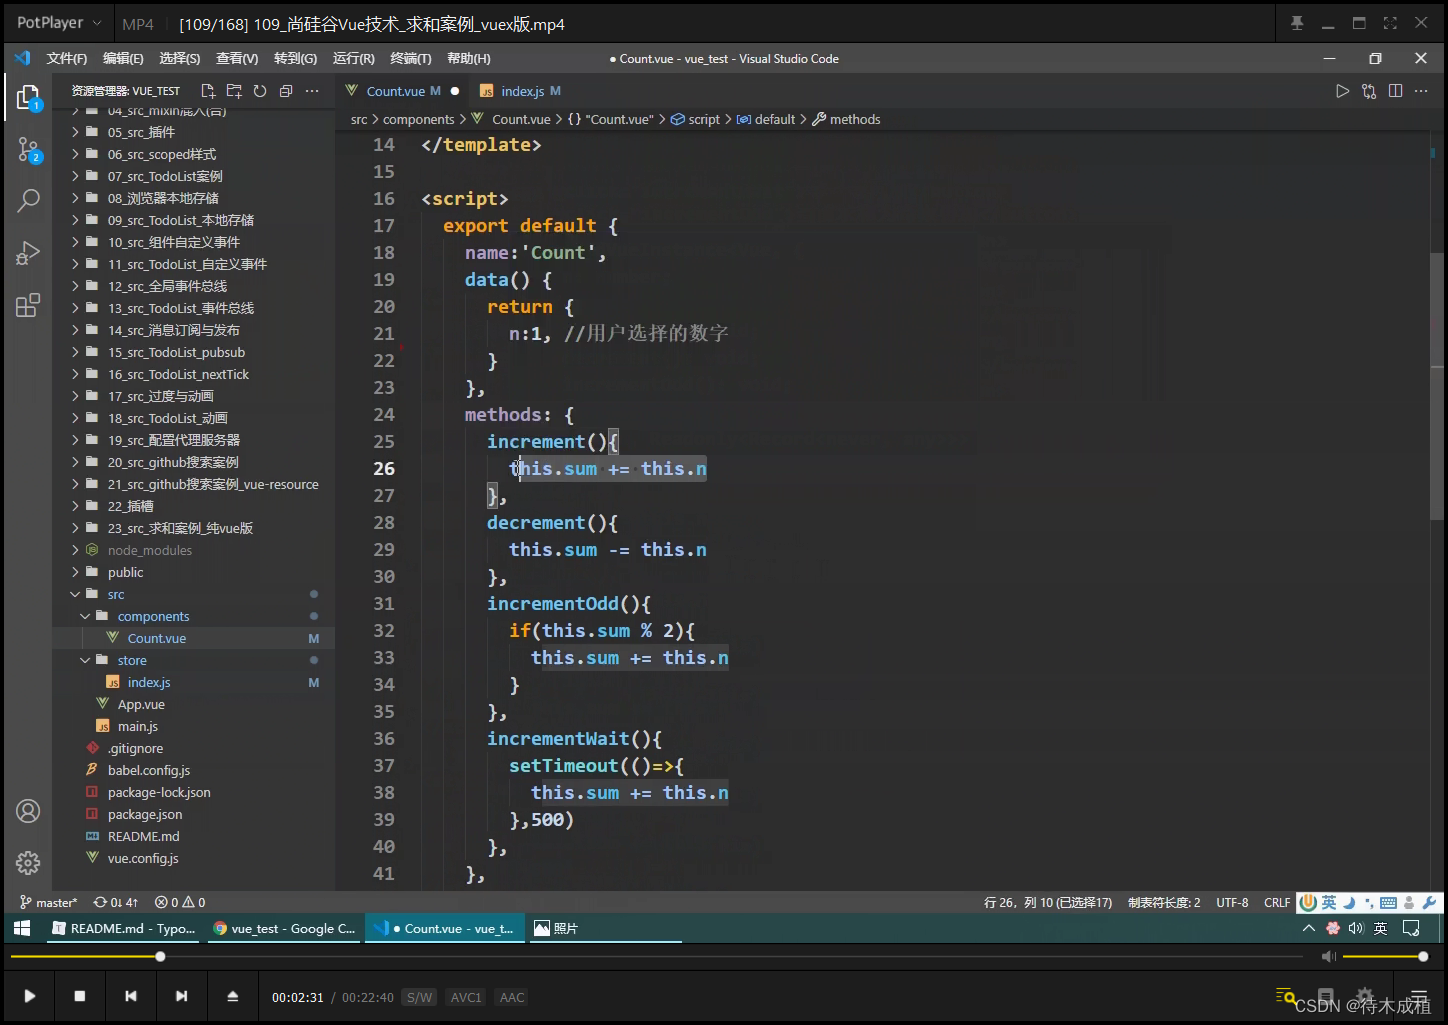The height and width of the screenshot is (1025, 1448).
Task: Mute the system volume speaker icon
Action: (1356, 927)
